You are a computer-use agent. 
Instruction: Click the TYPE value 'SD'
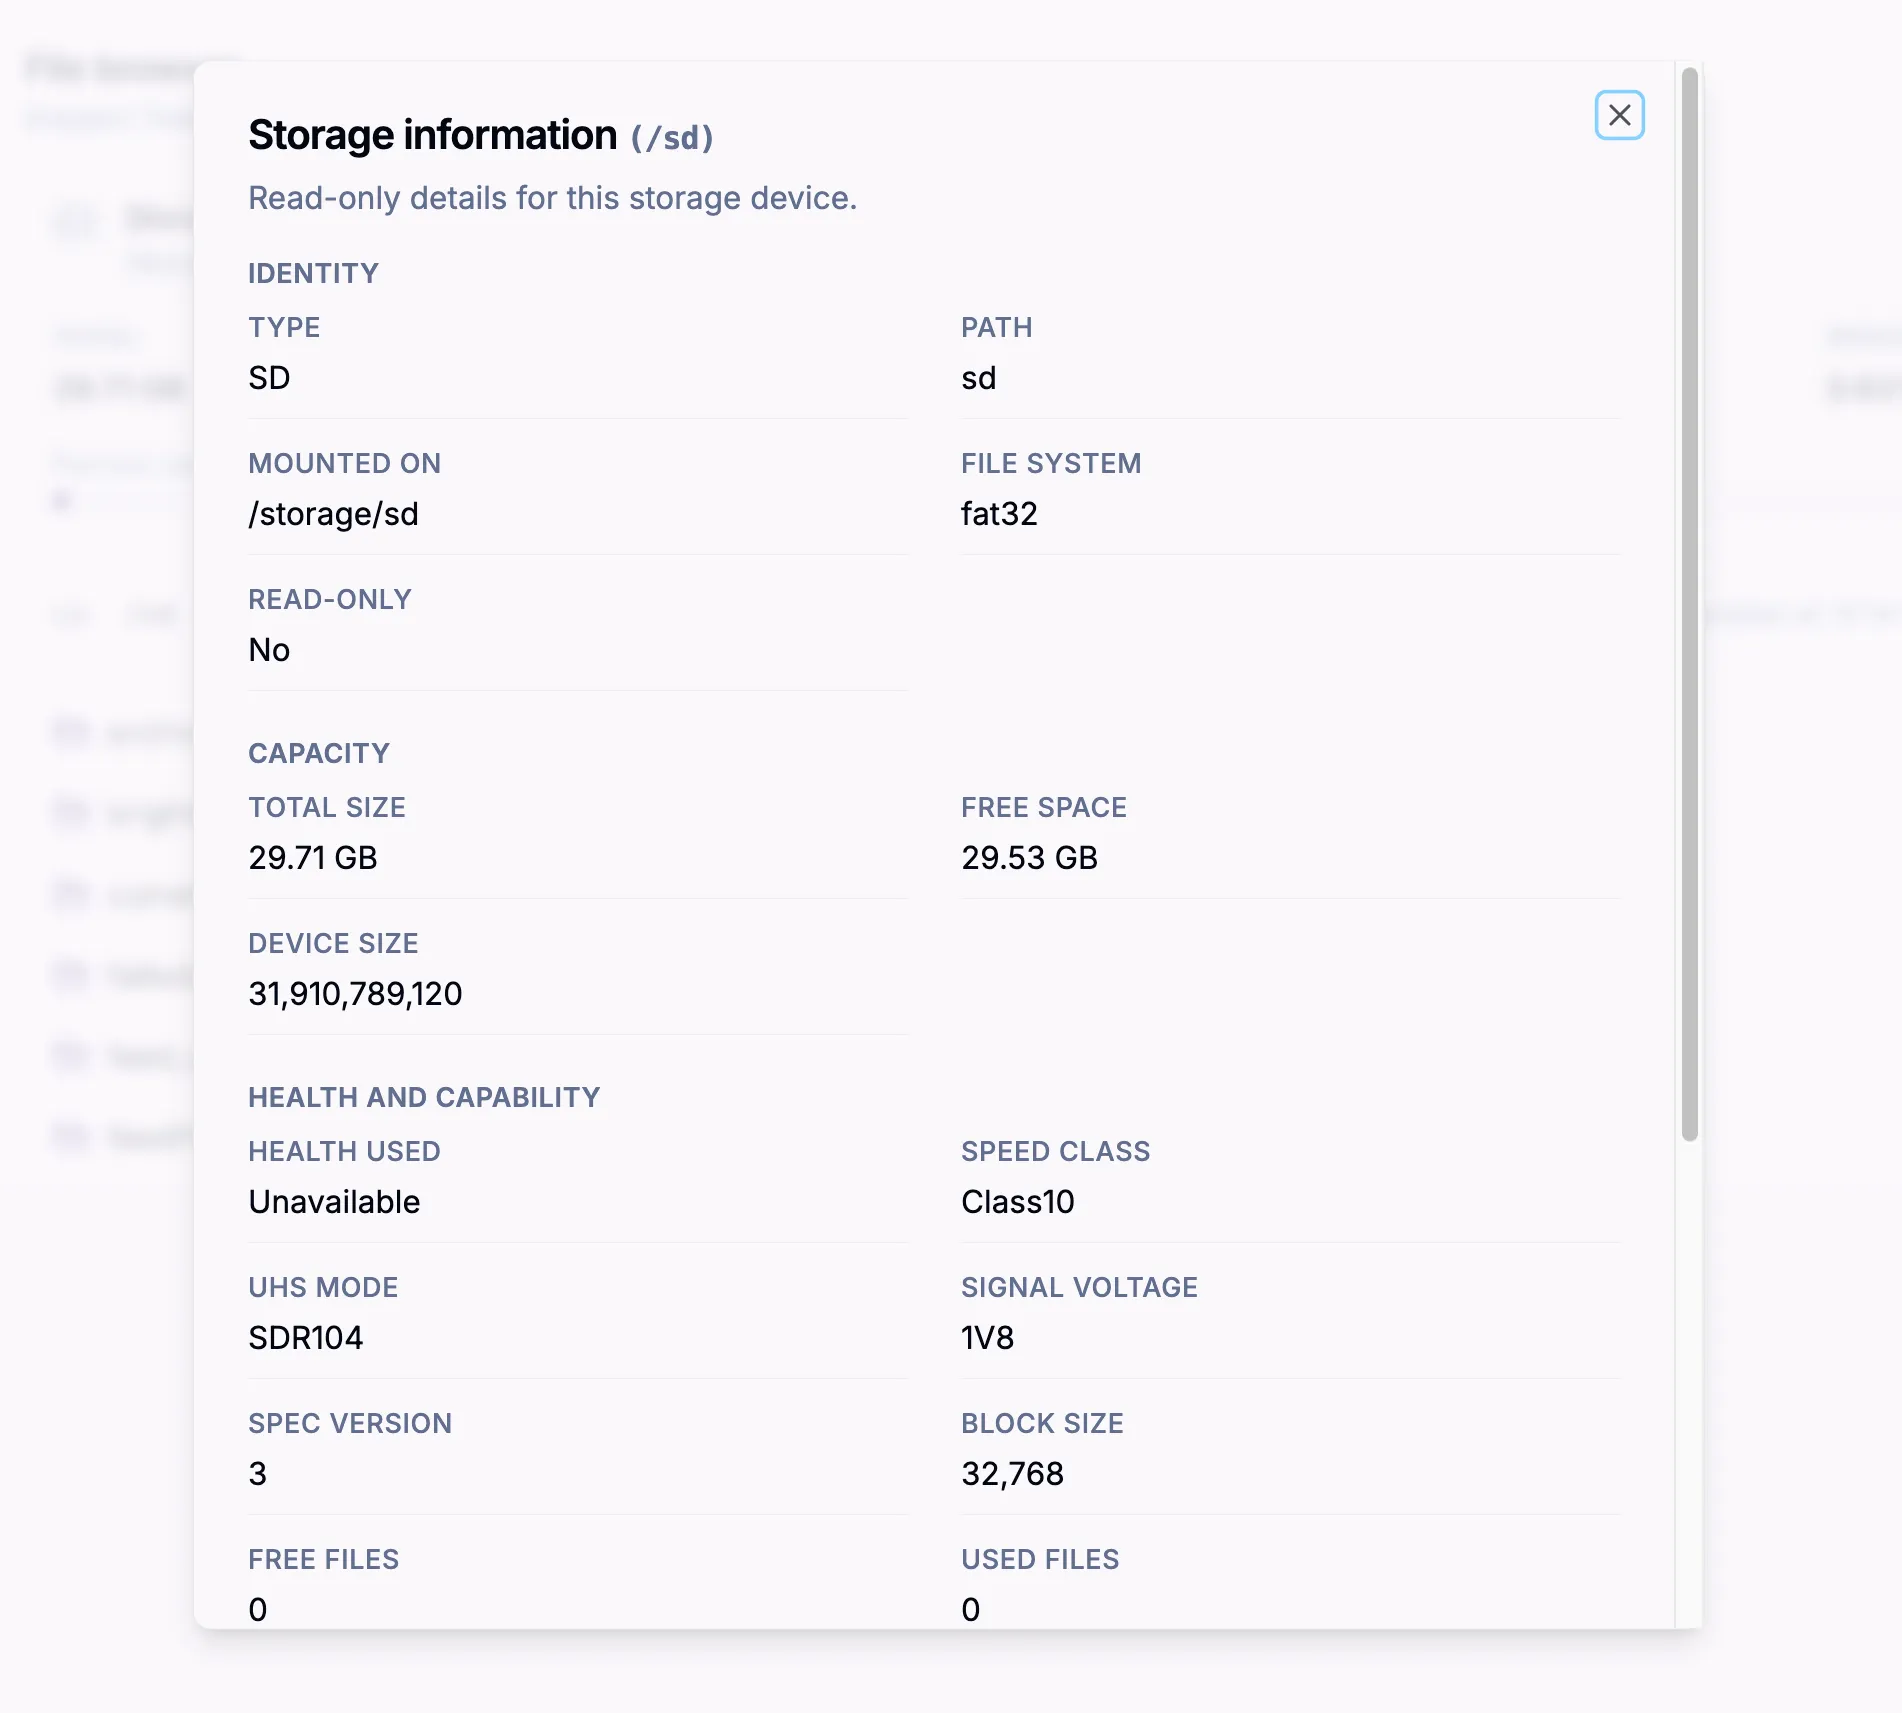[269, 378]
